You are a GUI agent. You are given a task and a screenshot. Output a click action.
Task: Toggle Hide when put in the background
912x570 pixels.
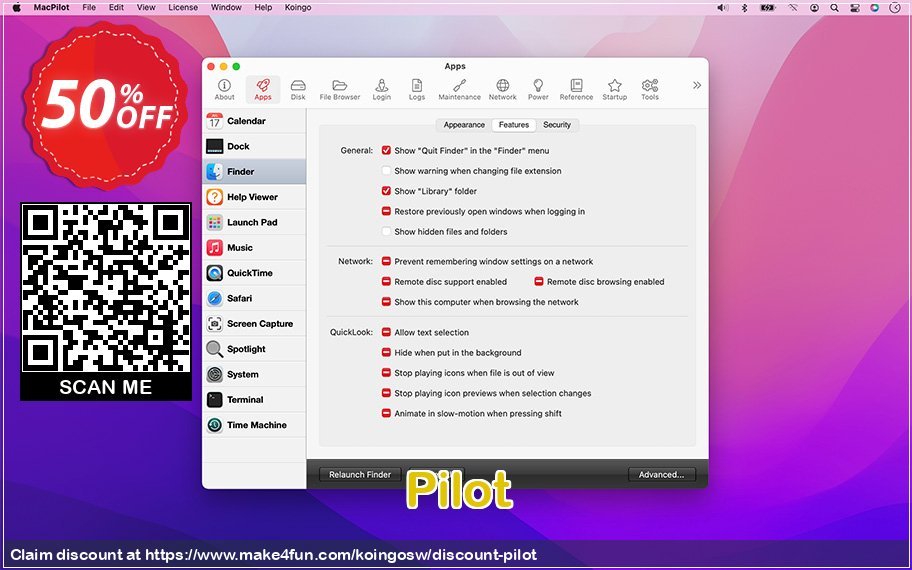point(386,352)
